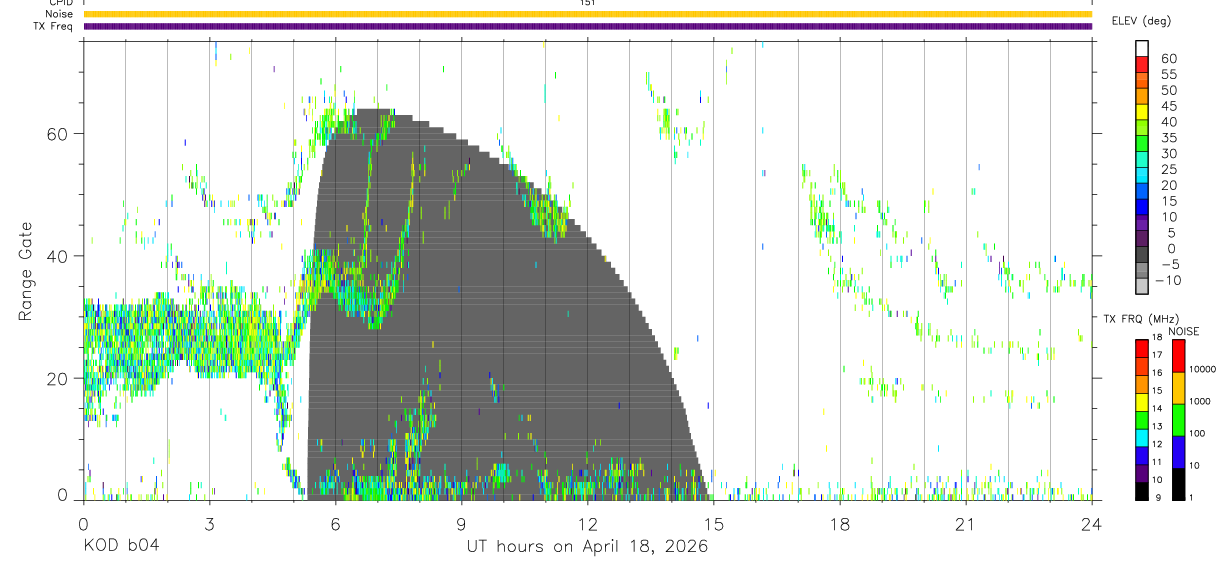This screenshot has height=567, width=1228.
Task: Click the x-axis hour tick label "6"
Action: tap(335, 523)
